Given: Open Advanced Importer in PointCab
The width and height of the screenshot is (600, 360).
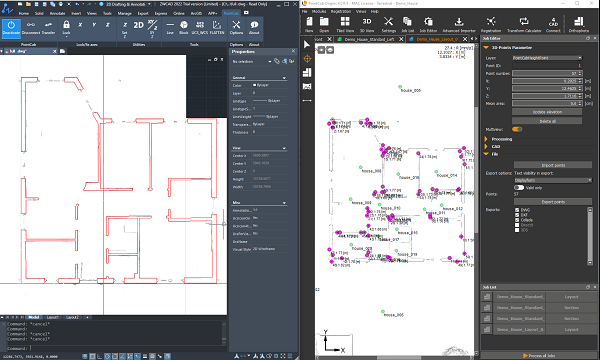Looking at the screenshot, I should point(459,25).
